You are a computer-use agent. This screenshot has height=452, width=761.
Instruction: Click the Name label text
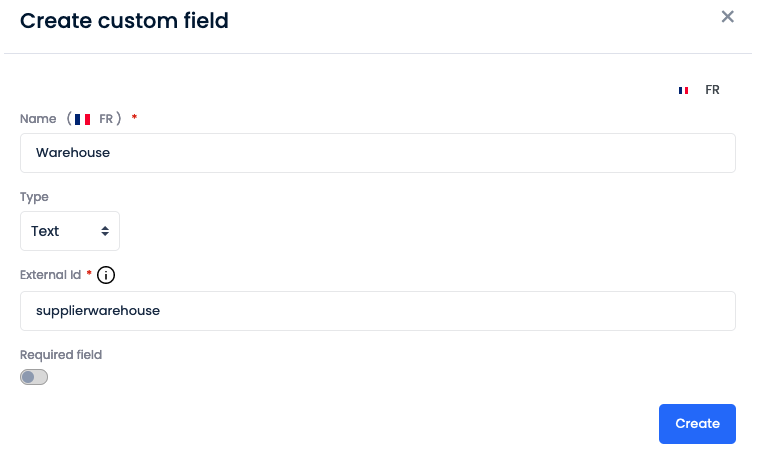pyautogui.click(x=38, y=119)
